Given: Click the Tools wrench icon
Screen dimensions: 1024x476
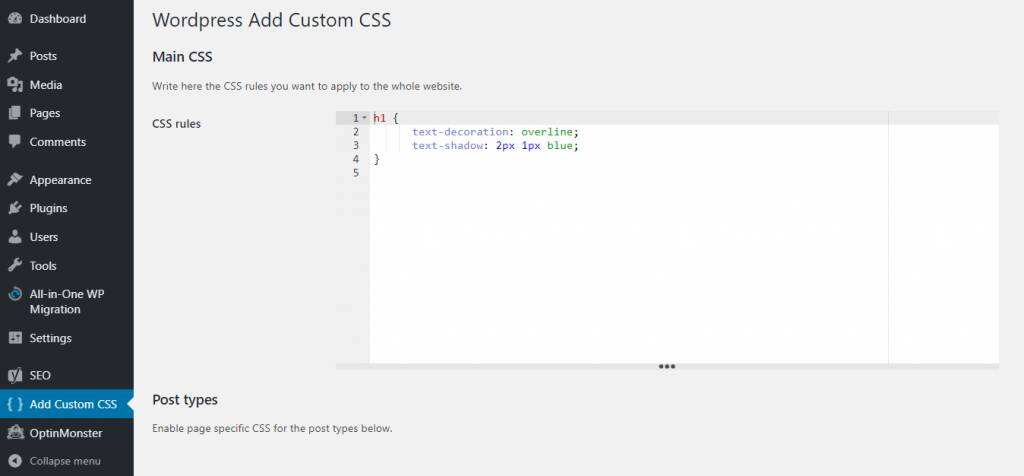Looking at the screenshot, I should click(x=15, y=266).
